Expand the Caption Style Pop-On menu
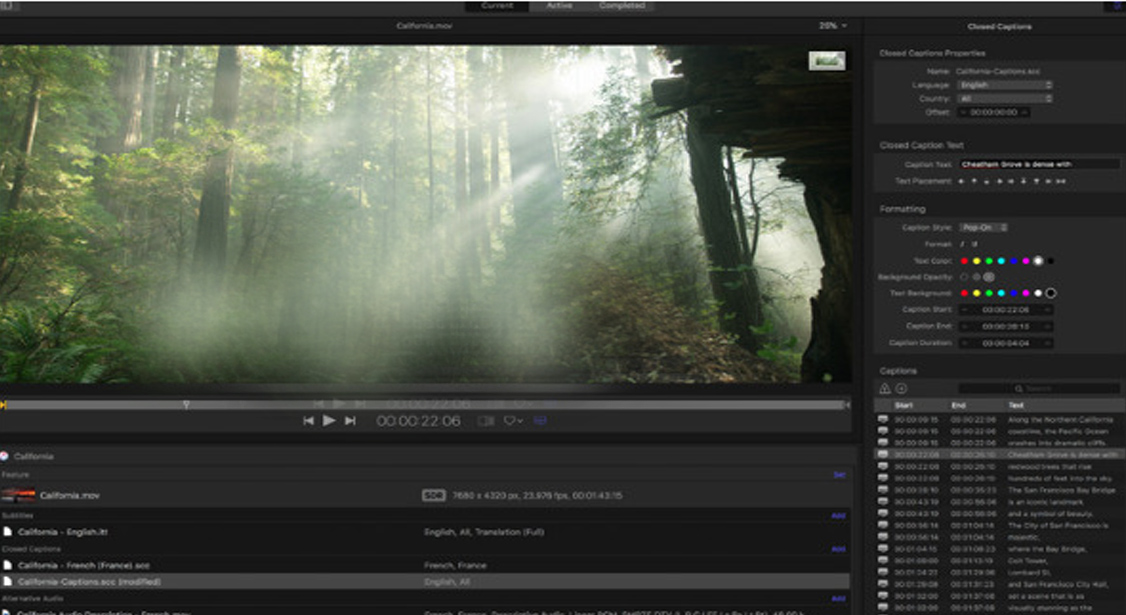1126x615 pixels. (x=983, y=228)
